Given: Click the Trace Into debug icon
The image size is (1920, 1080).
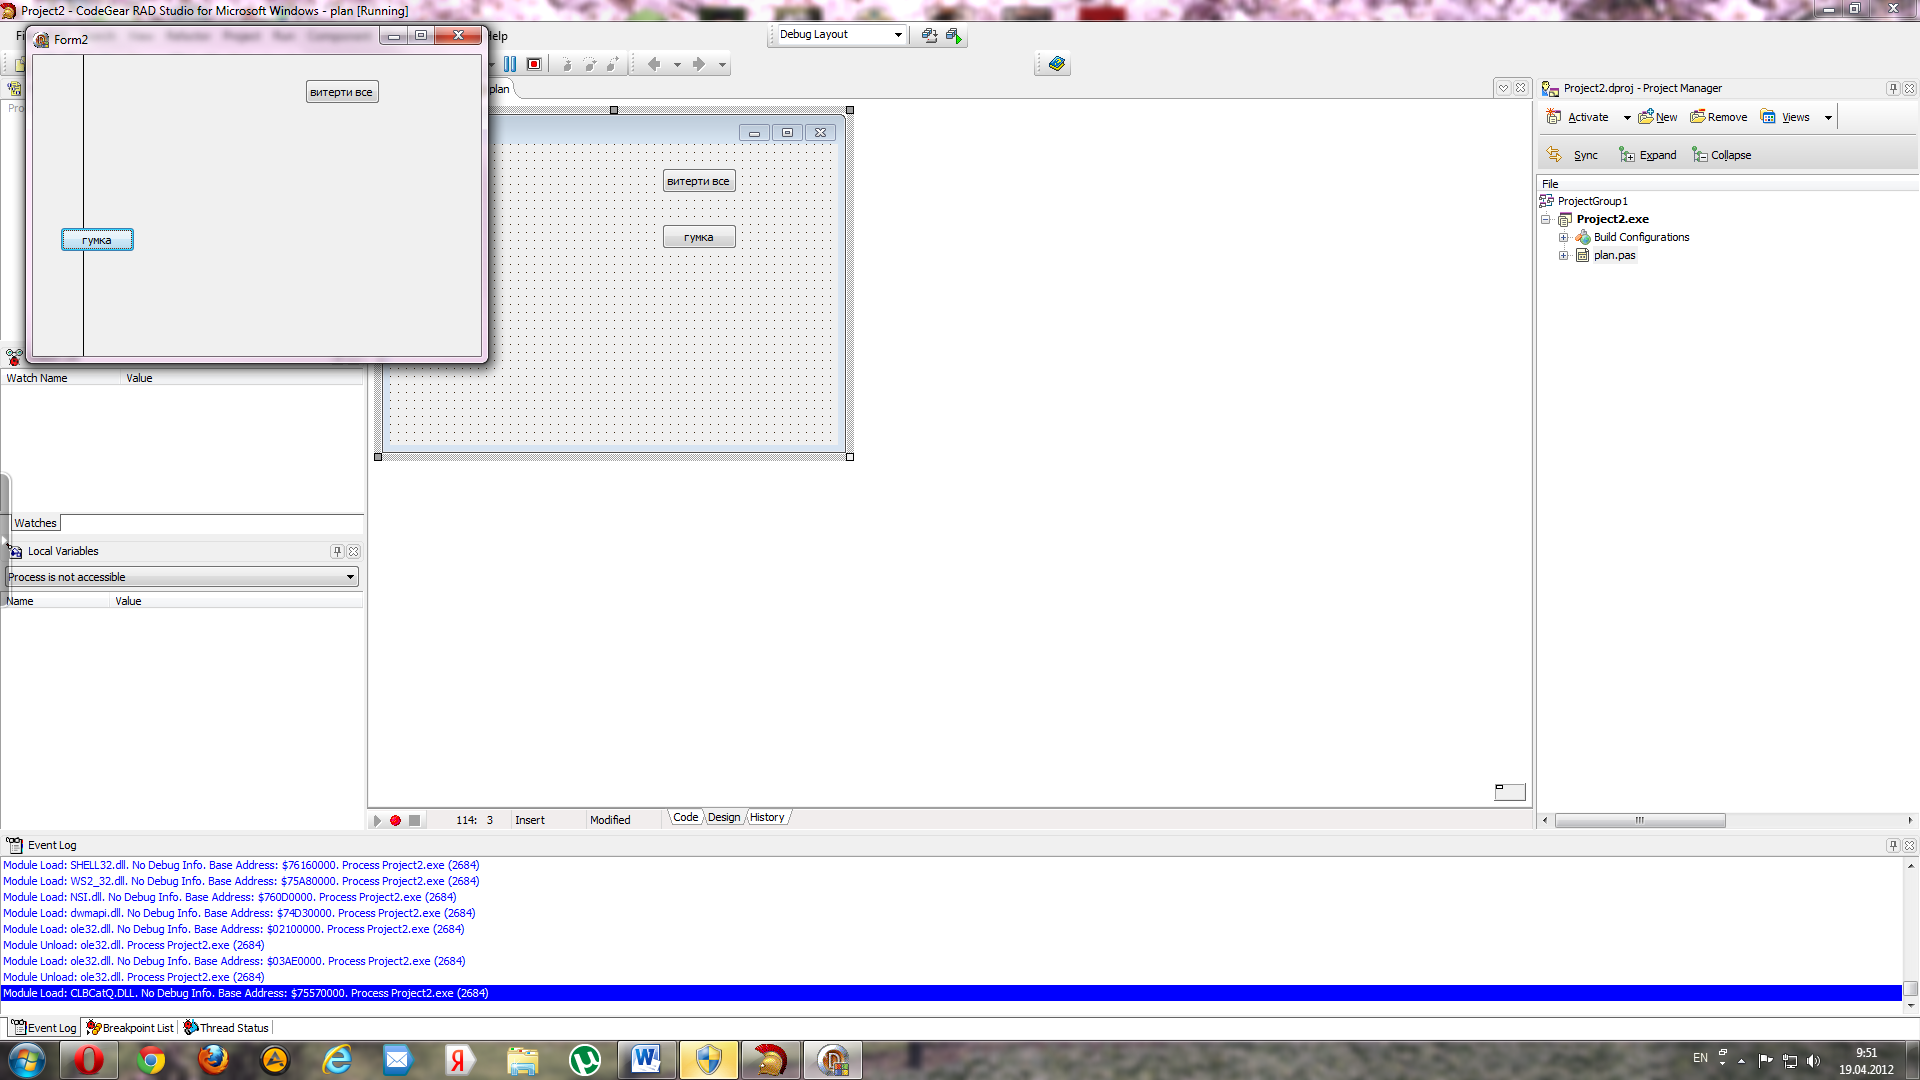Looking at the screenshot, I should (566, 64).
